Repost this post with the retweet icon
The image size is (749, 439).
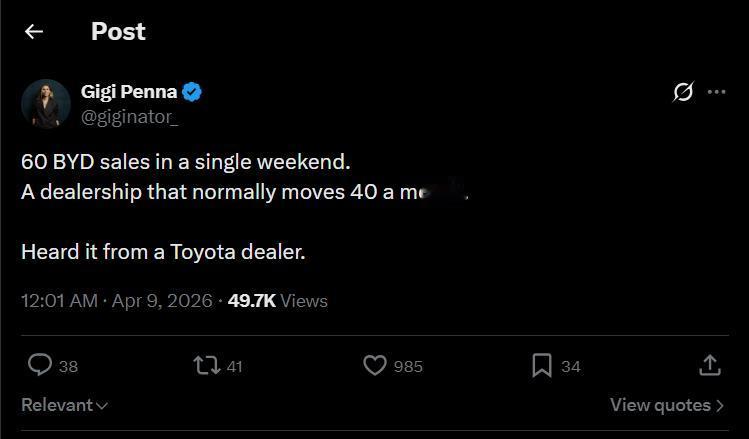[207, 366]
